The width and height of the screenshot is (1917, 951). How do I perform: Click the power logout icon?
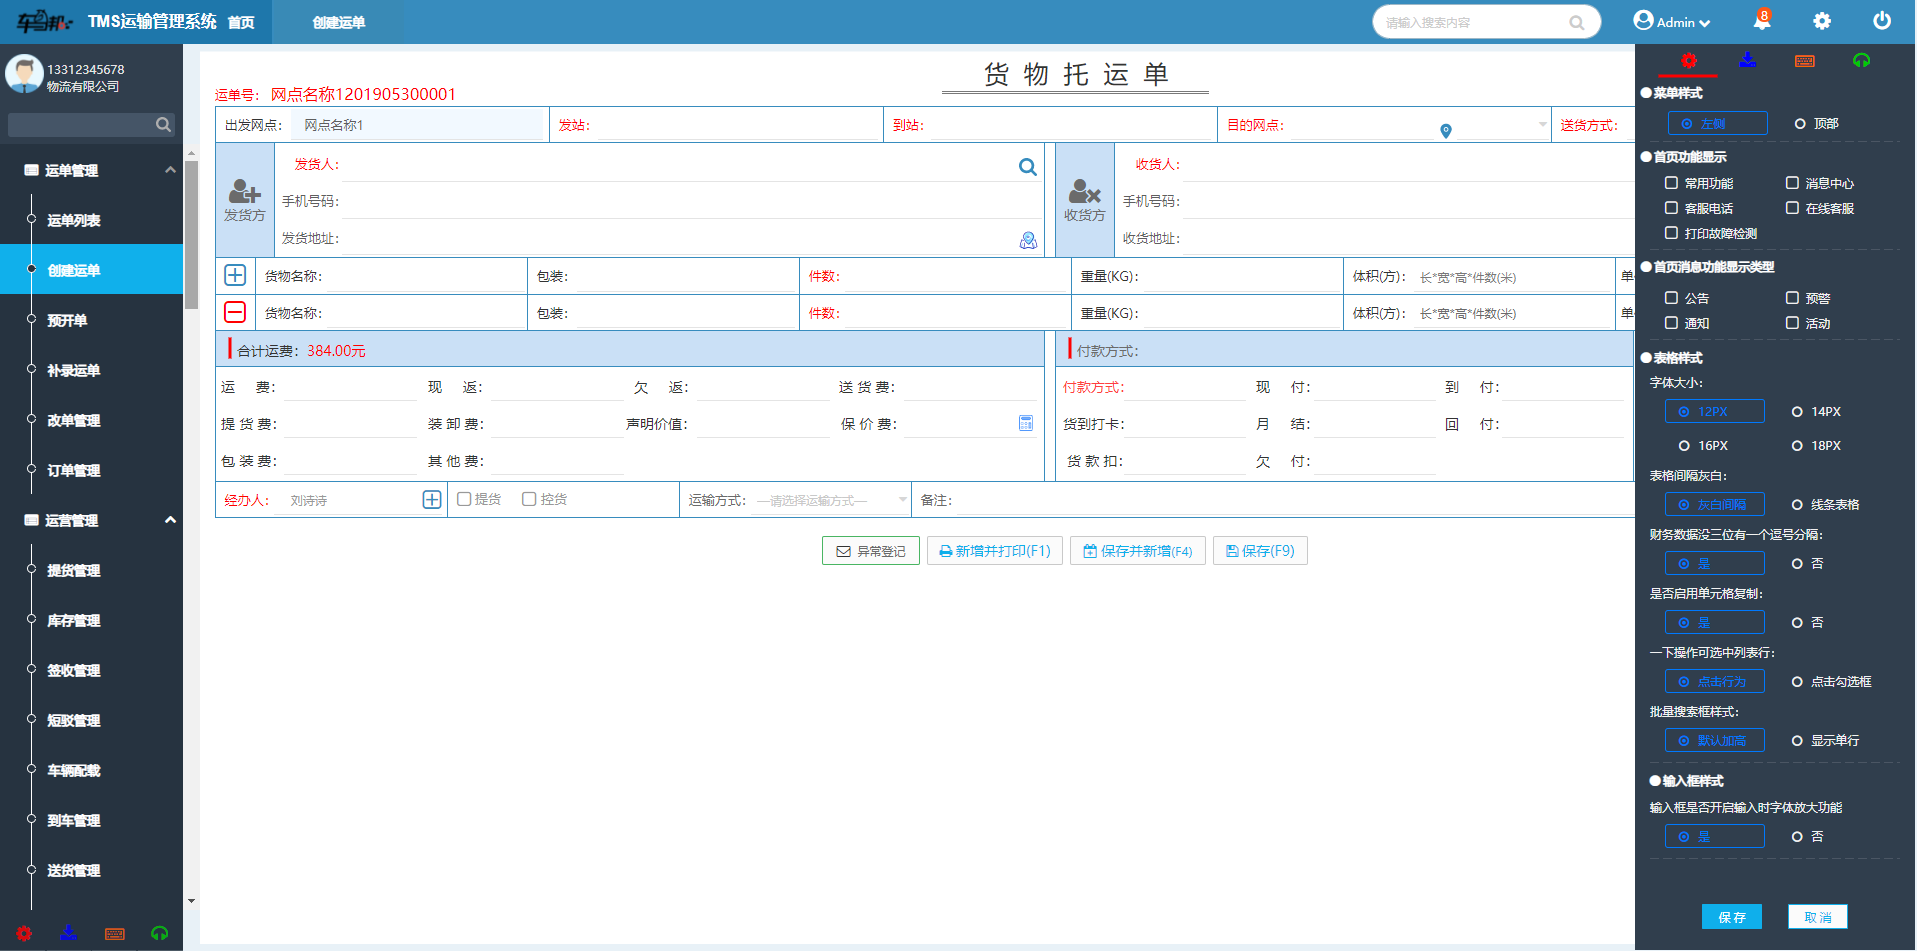point(1881,22)
